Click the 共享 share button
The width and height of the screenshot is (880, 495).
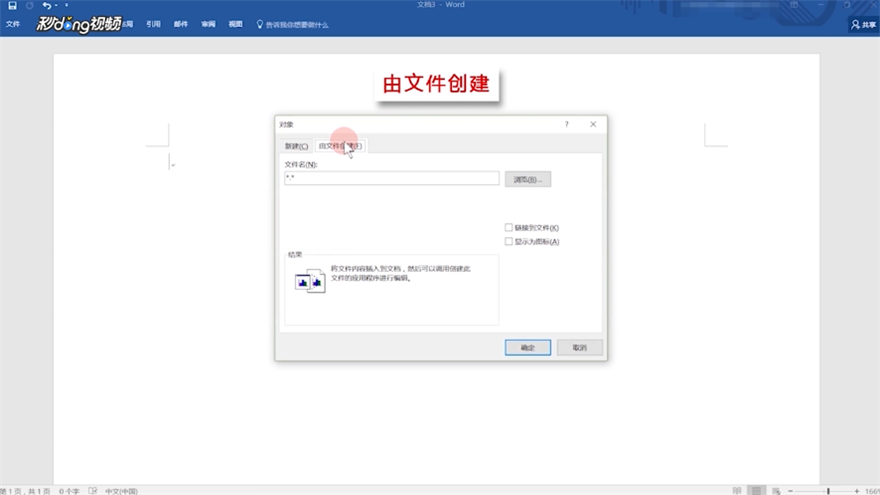point(864,25)
